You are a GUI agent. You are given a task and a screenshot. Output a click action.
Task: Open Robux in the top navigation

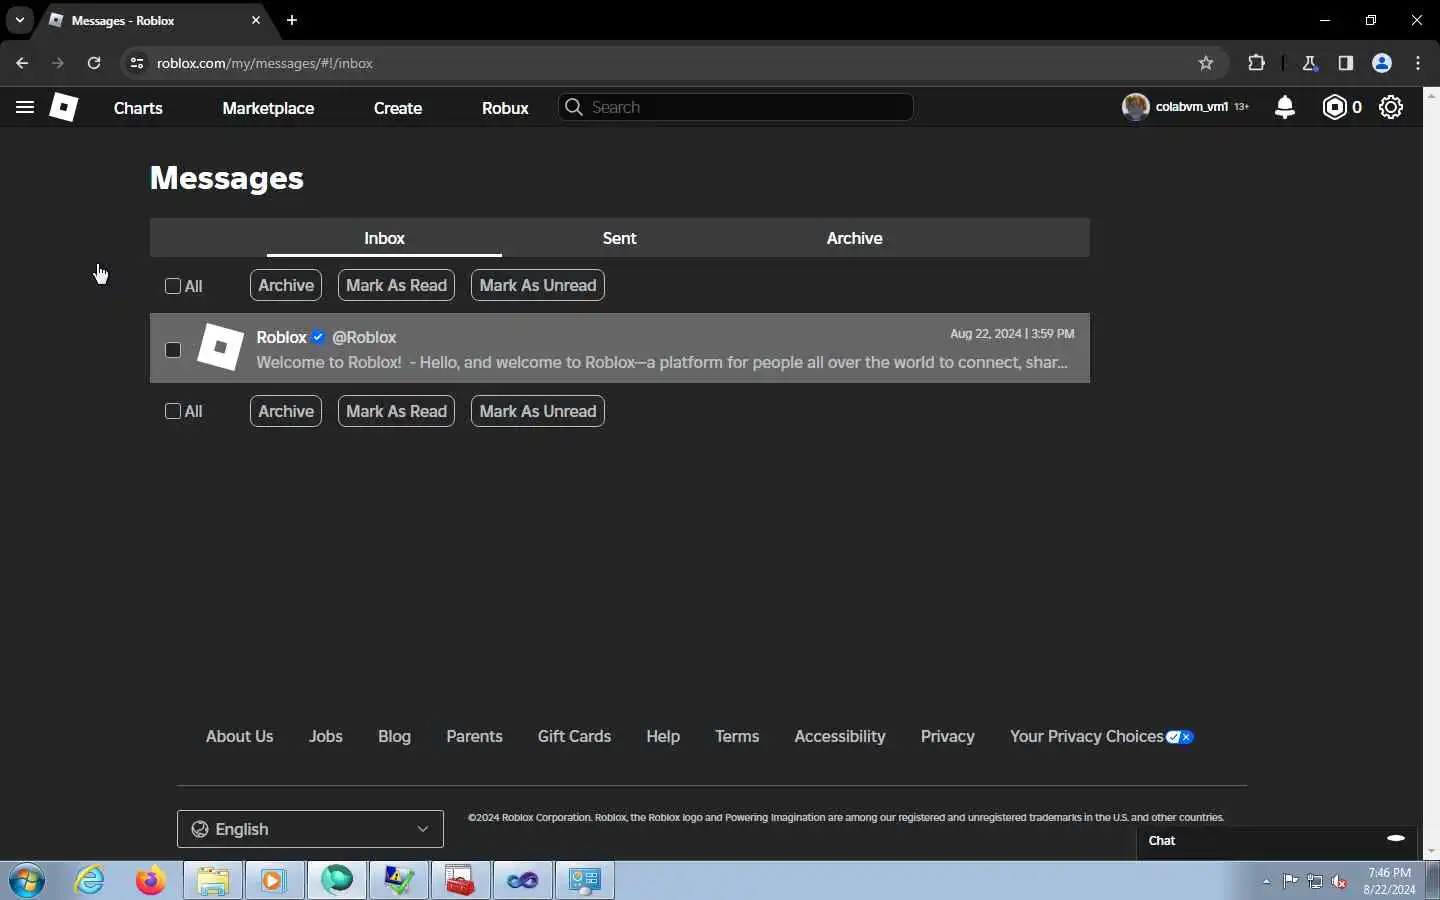tap(505, 108)
